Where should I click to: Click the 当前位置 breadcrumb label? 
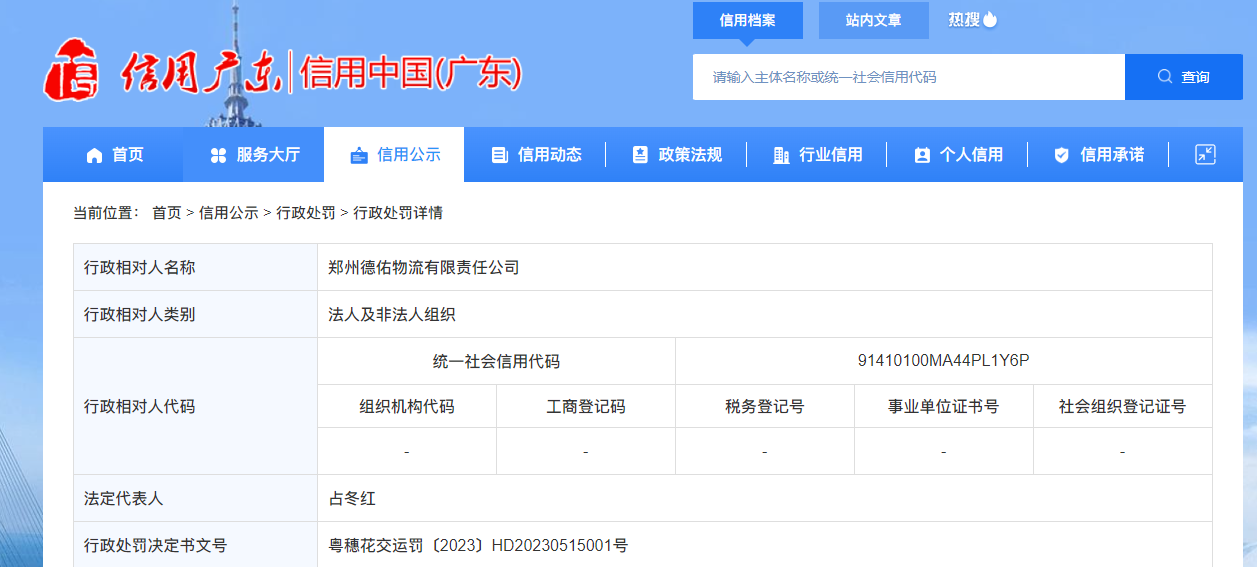107,213
